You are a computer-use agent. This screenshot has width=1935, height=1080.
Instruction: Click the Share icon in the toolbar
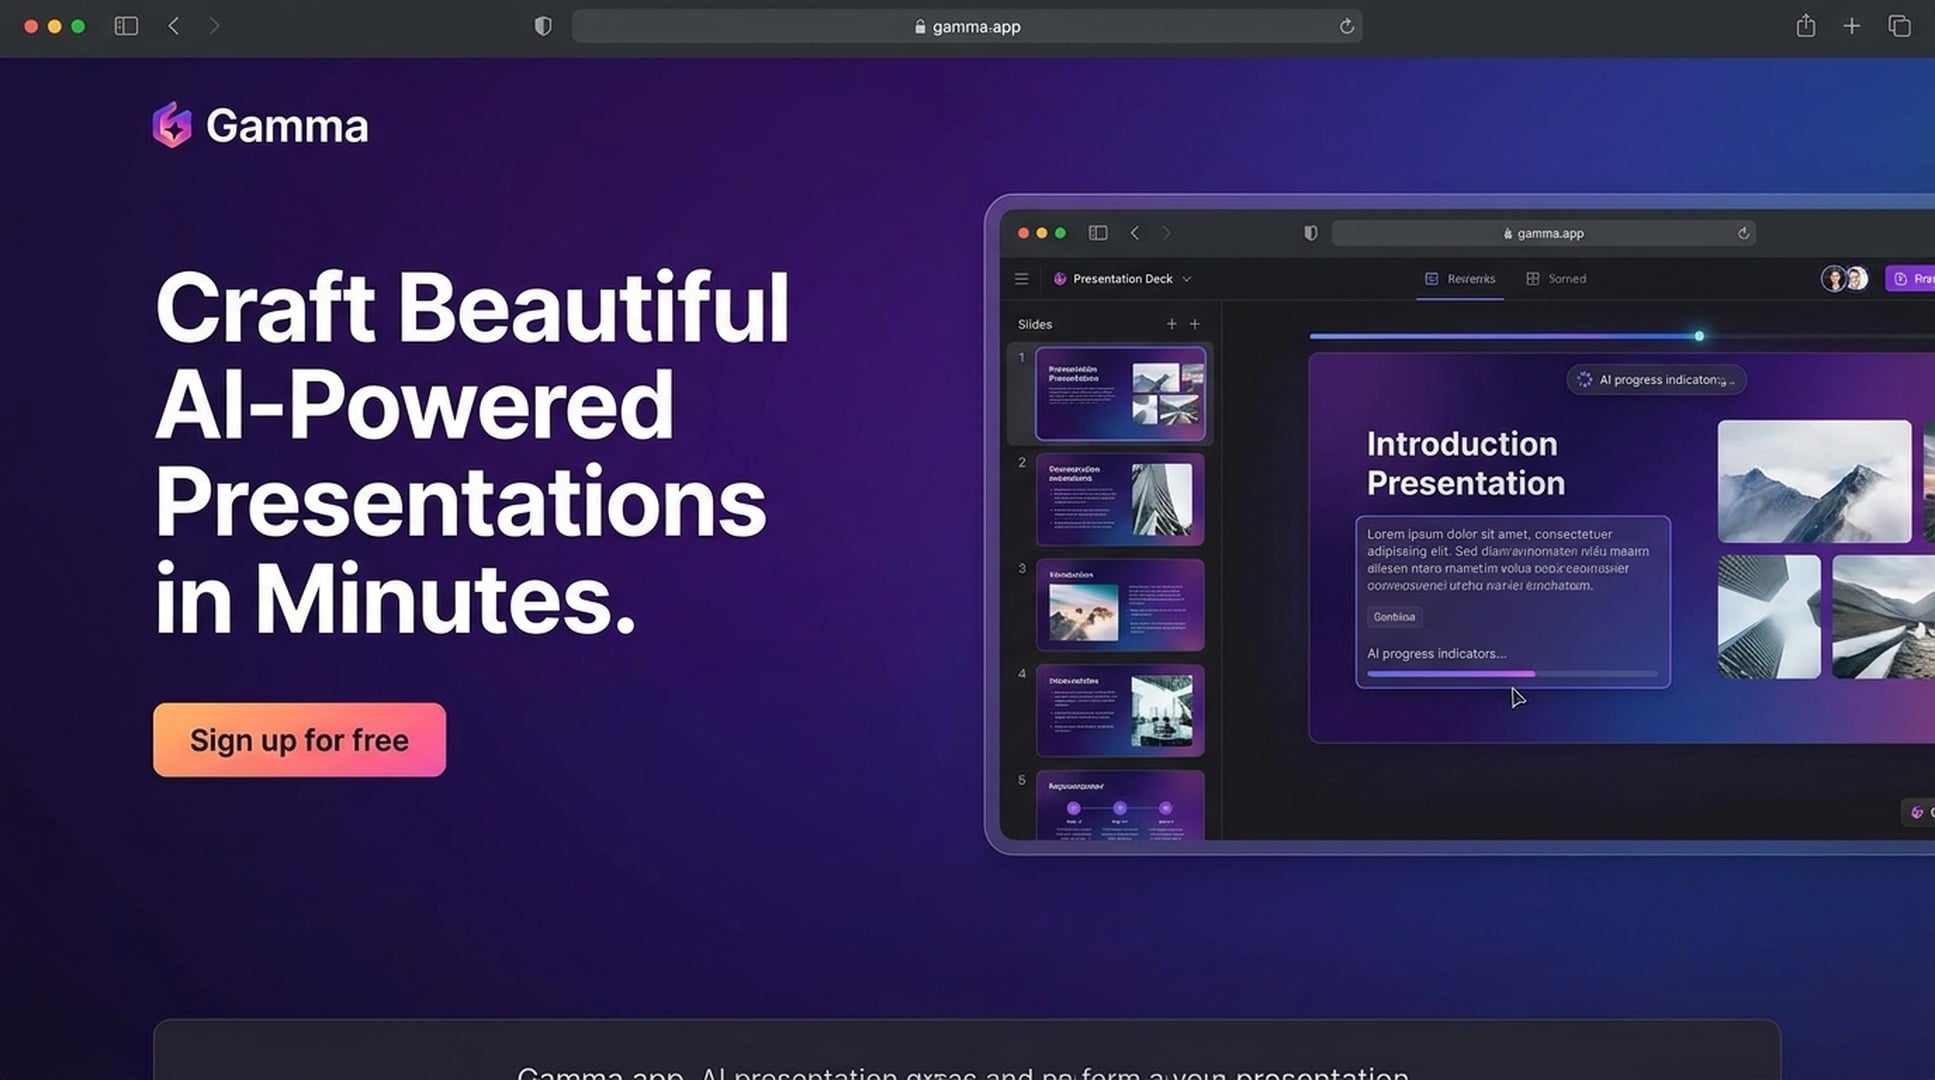(x=1805, y=26)
